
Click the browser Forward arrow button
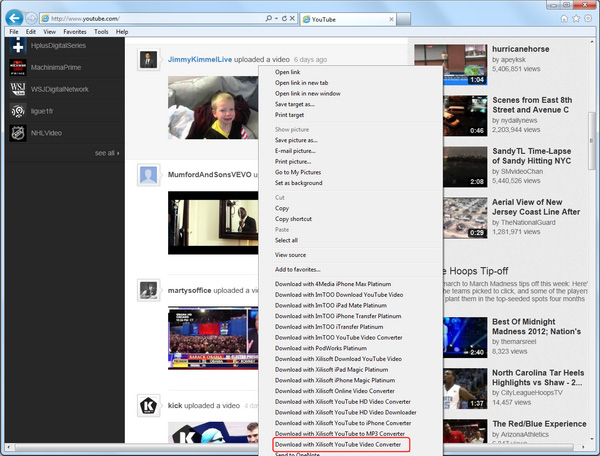31,18
